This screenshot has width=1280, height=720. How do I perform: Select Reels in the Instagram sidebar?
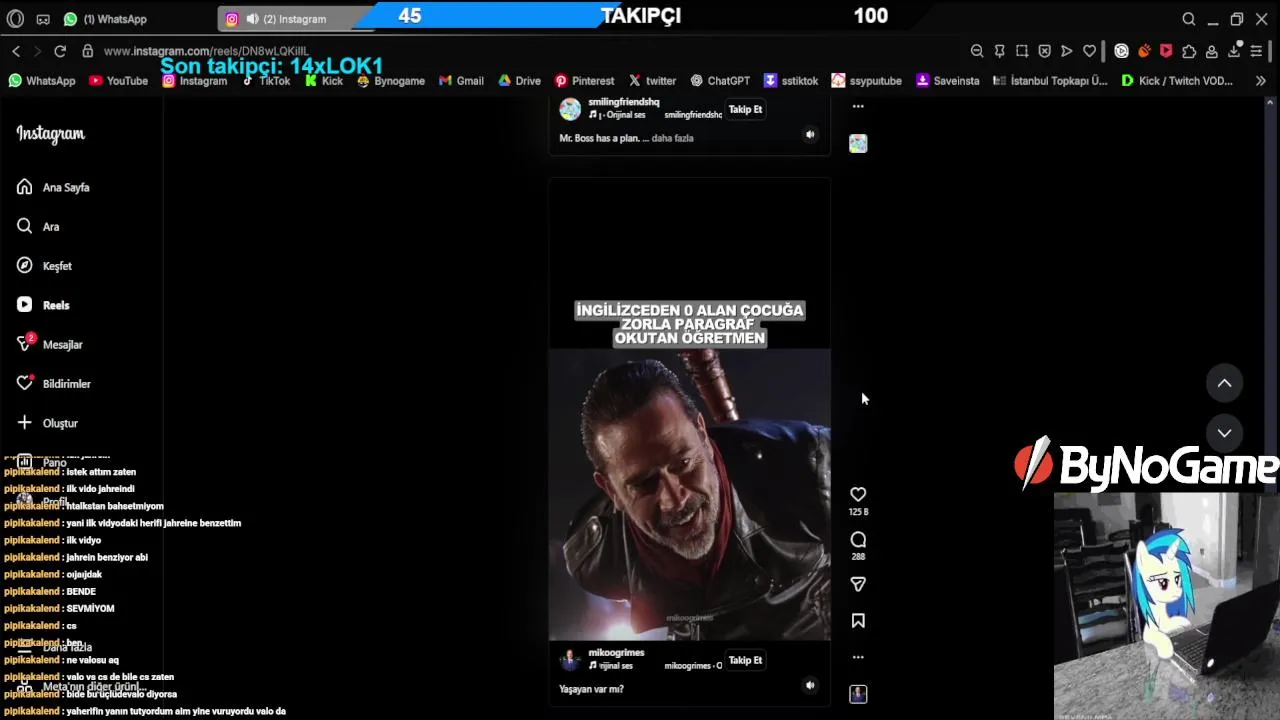44,305
